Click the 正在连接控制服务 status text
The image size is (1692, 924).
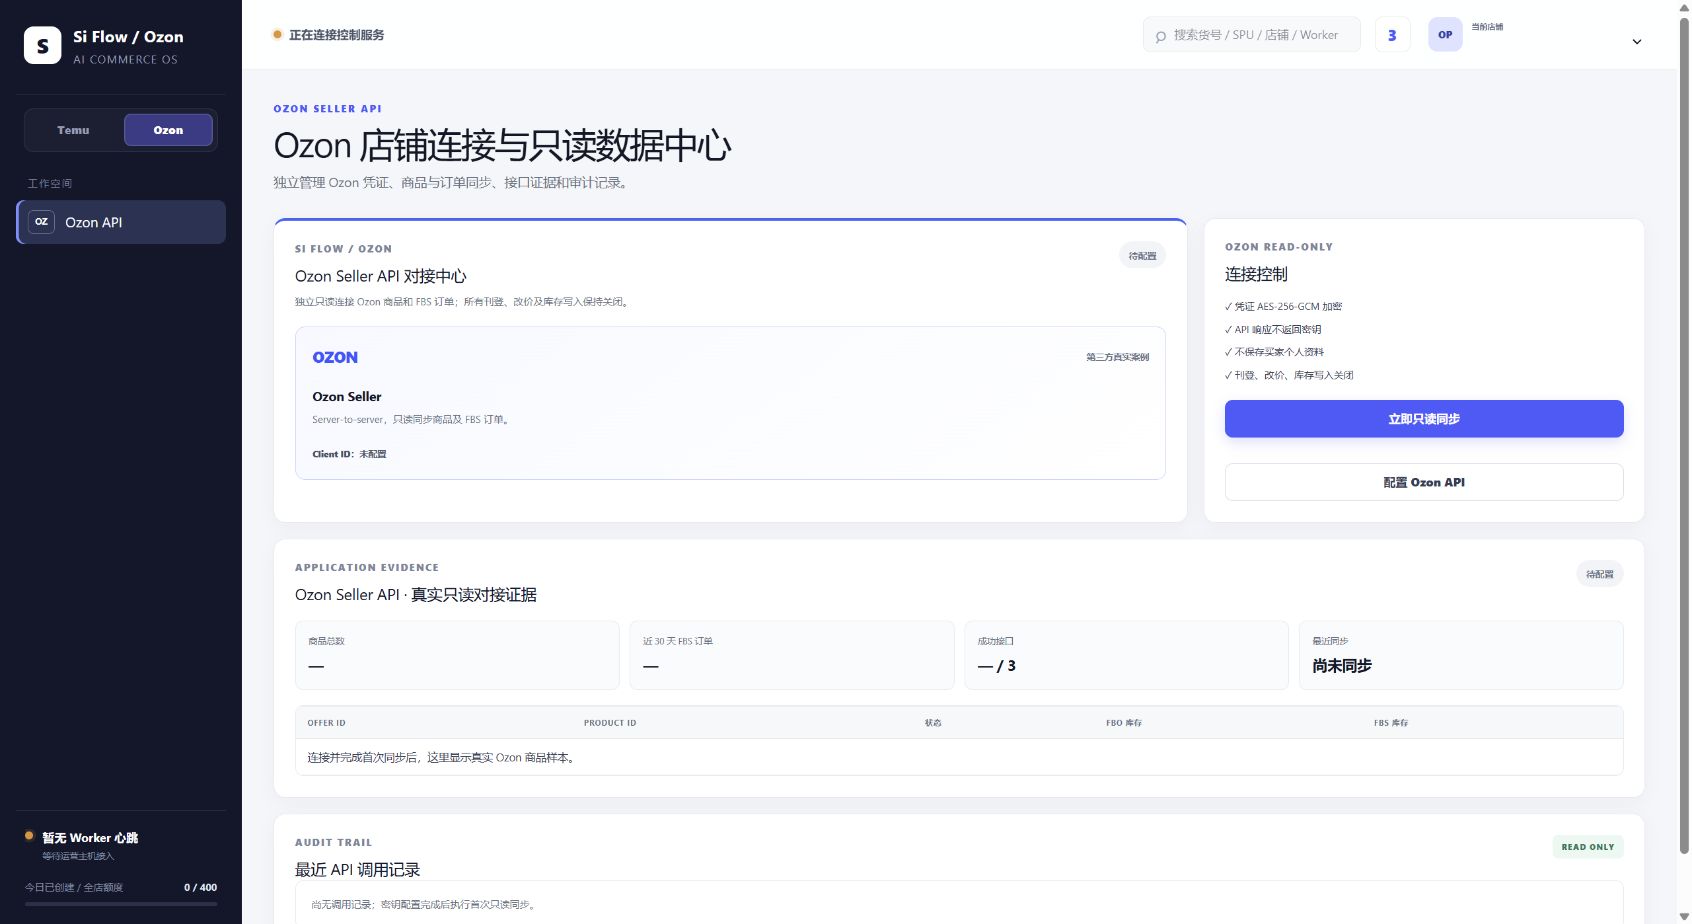pos(336,35)
